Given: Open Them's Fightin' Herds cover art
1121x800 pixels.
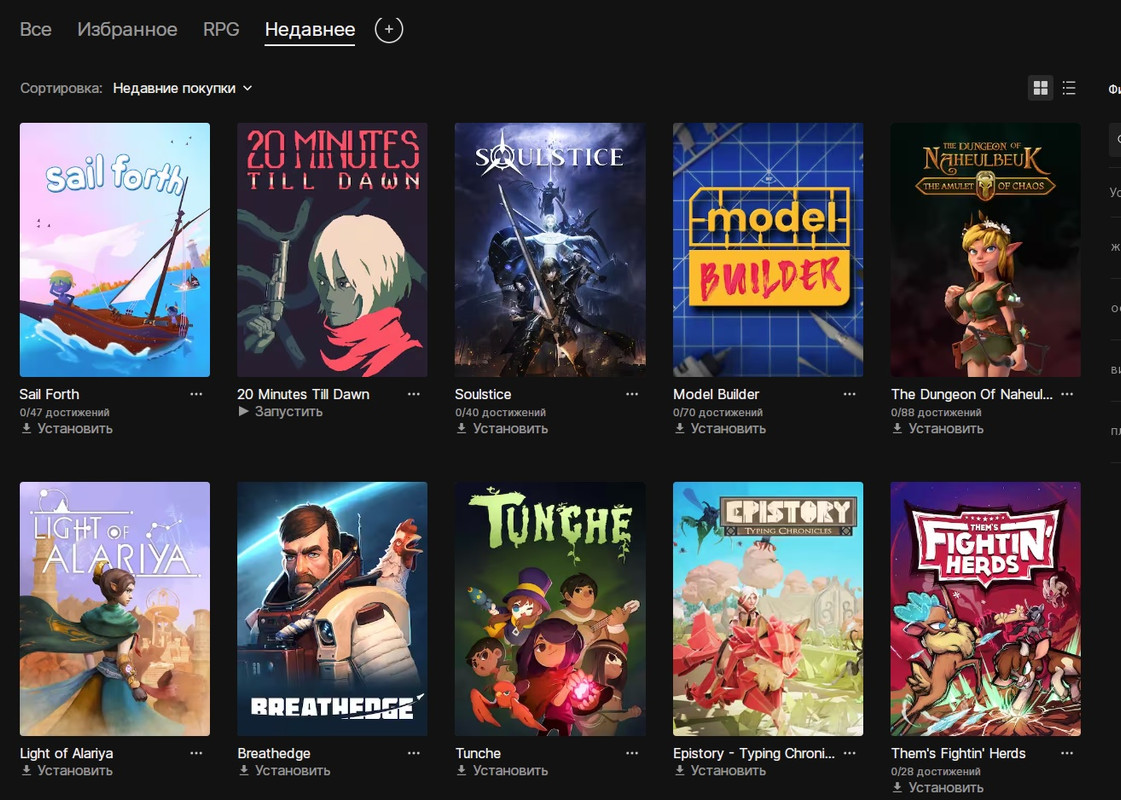Looking at the screenshot, I should [986, 608].
